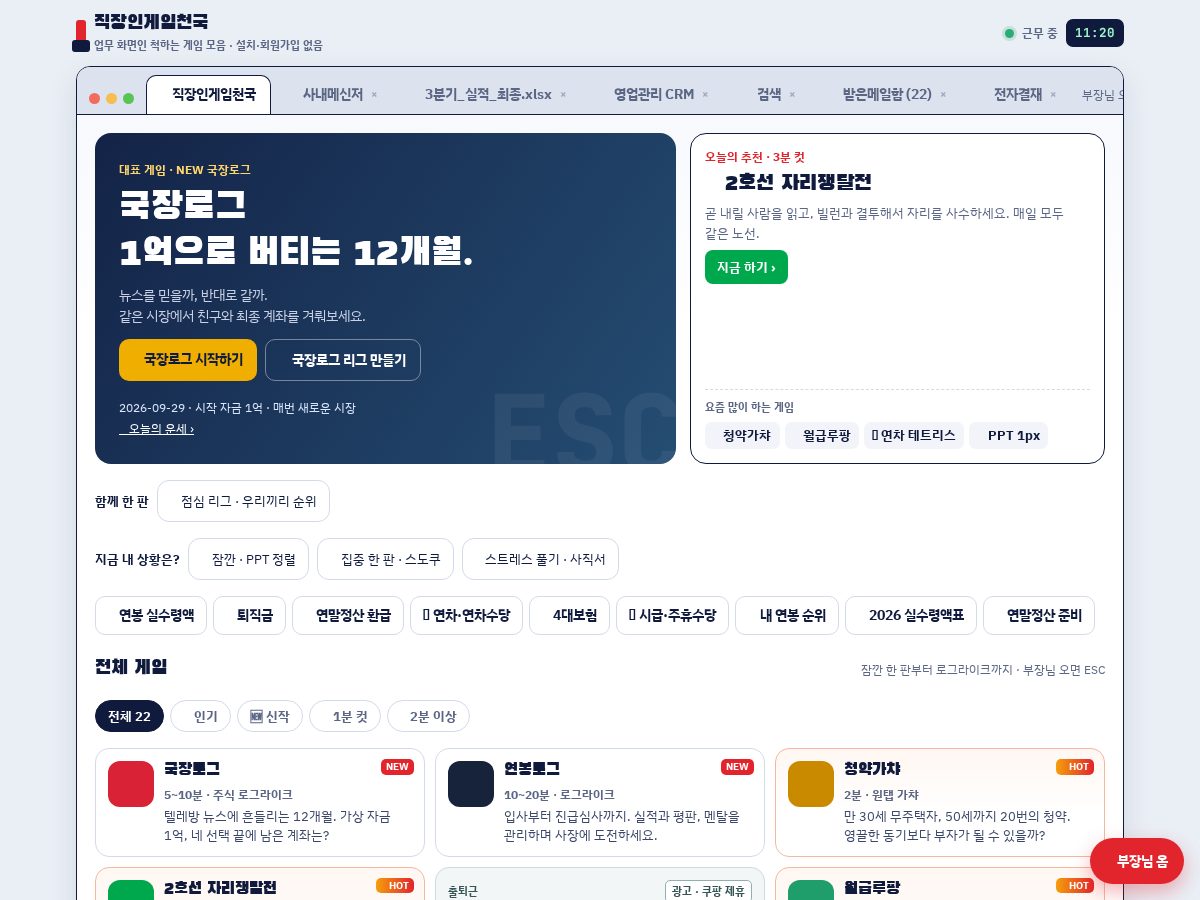The width and height of the screenshot is (1200, 900).
Task: Open the 2026 실수령액표 link
Action: pos(912,616)
